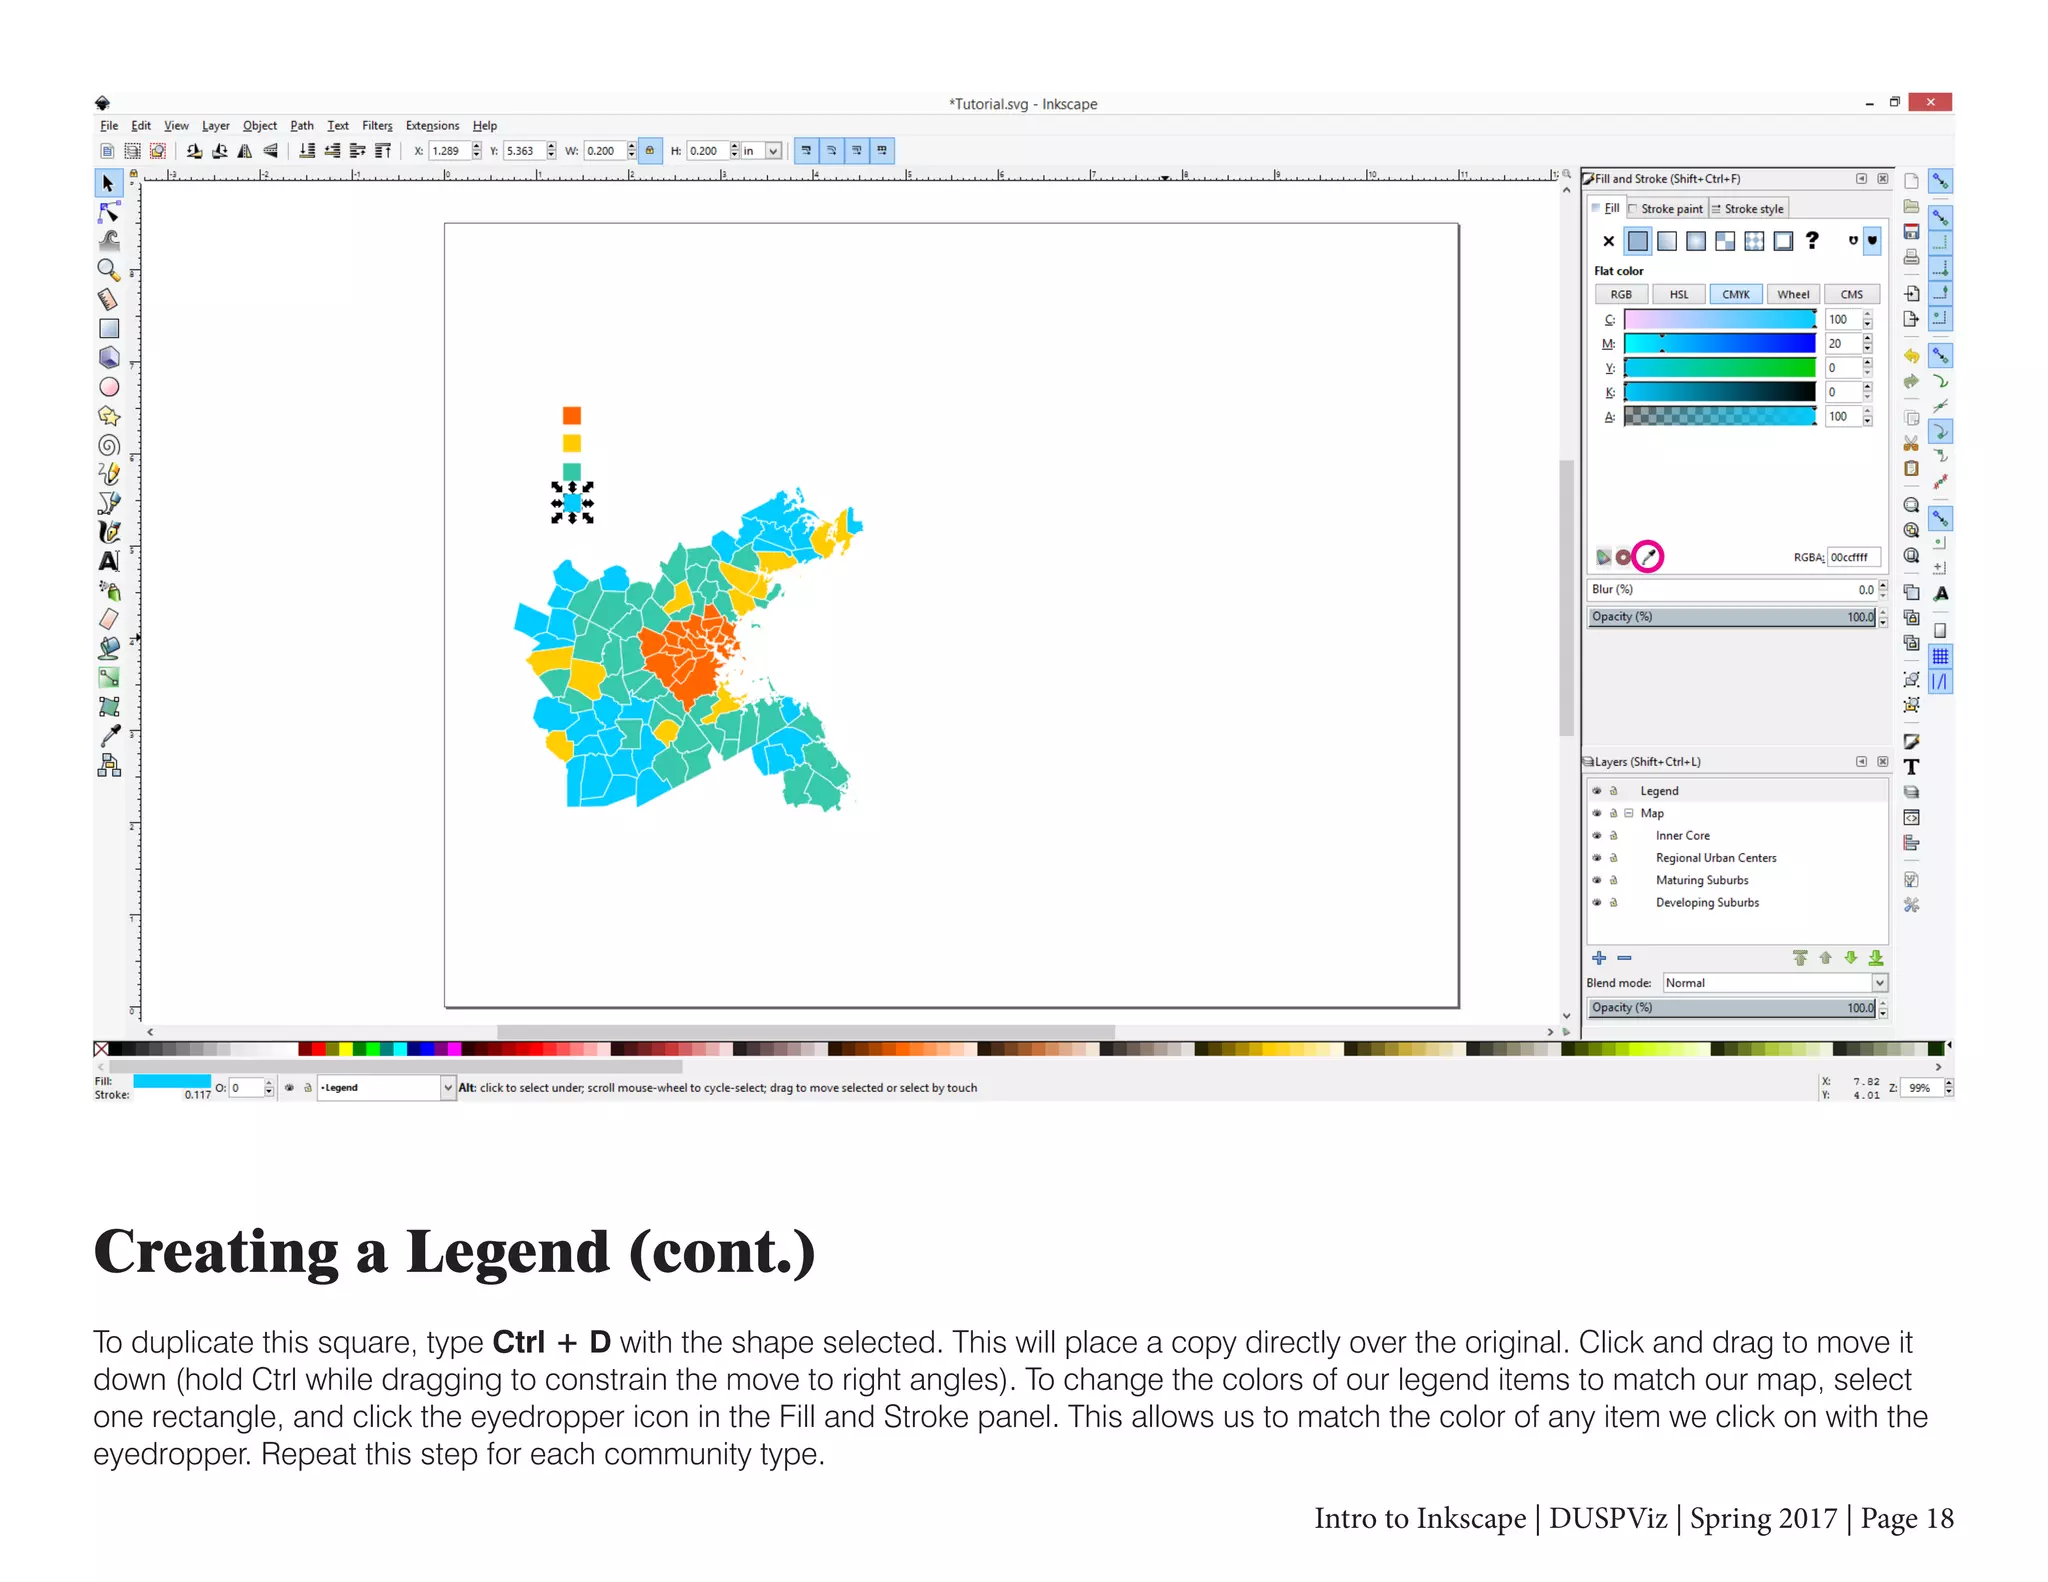Select the Spray tool

(109, 590)
